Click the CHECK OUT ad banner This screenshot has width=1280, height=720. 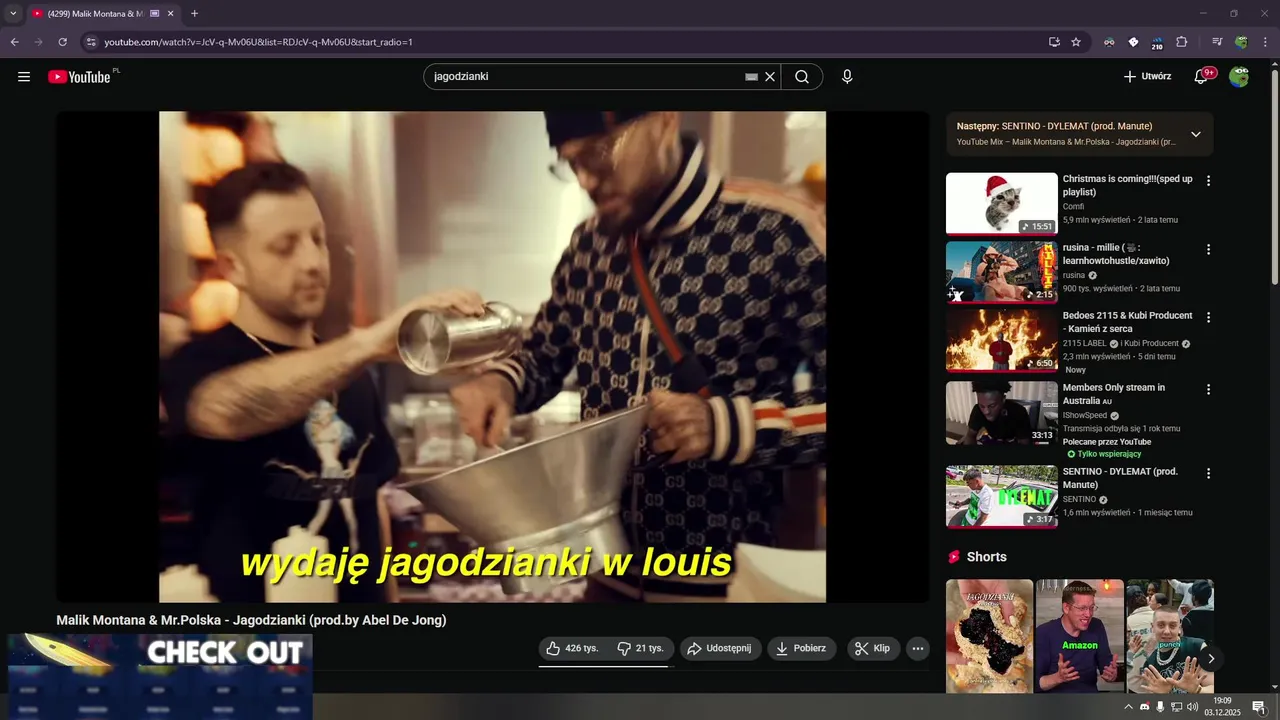click(160, 676)
